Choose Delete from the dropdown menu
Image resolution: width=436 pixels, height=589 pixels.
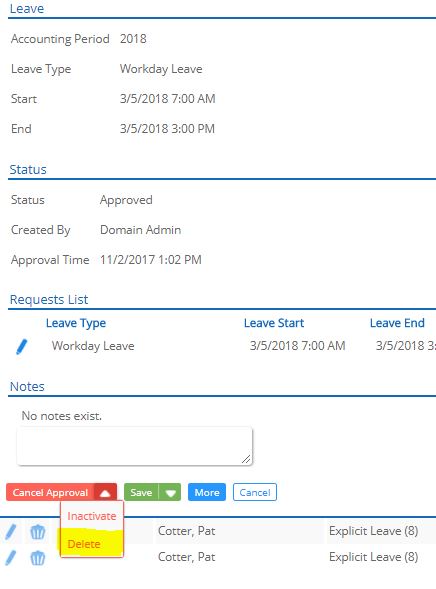84,544
